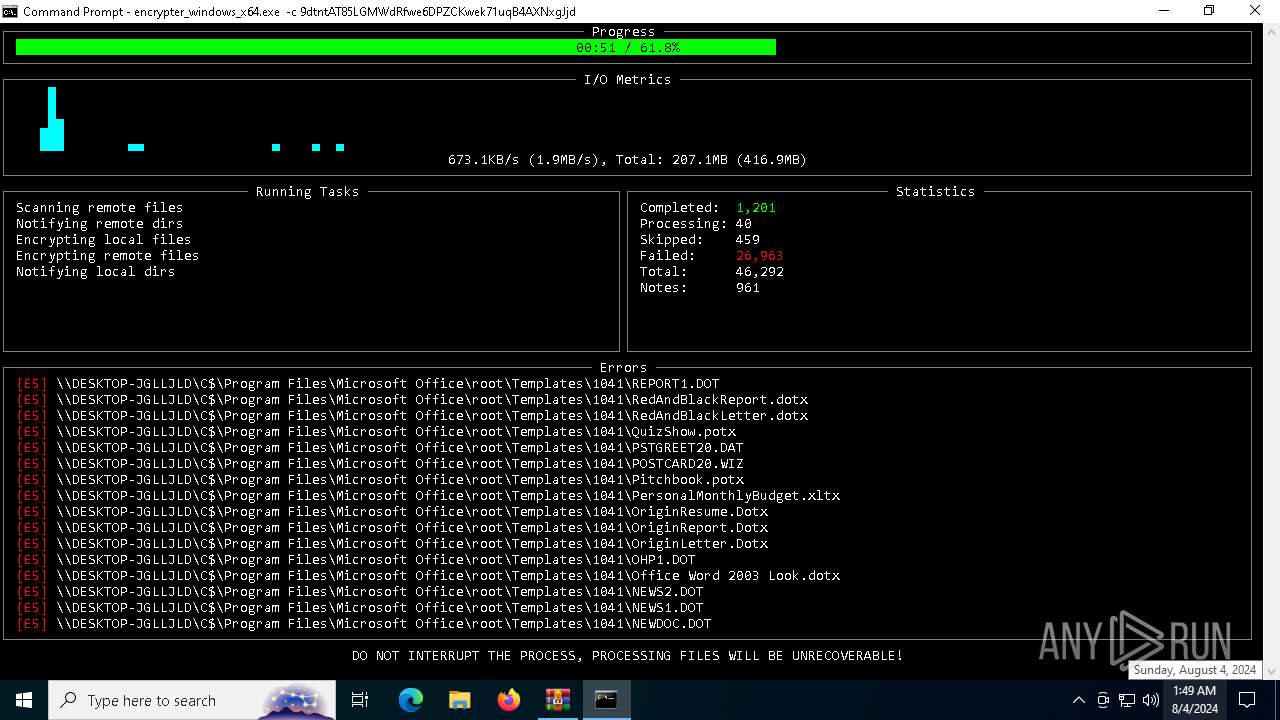This screenshot has width=1280, height=720.
Task: Click the Type here to search box
Action: pos(192,700)
